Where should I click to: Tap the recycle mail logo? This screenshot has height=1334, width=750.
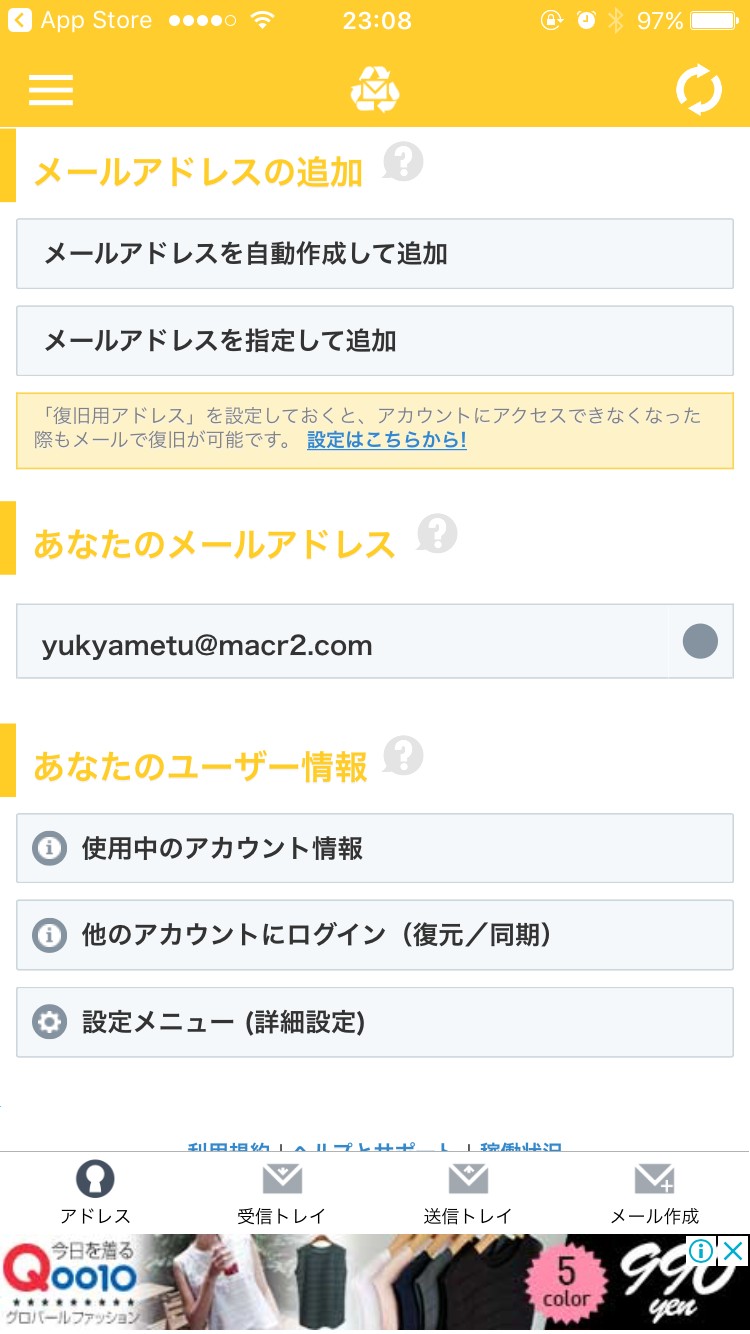pyautogui.click(x=375, y=90)
